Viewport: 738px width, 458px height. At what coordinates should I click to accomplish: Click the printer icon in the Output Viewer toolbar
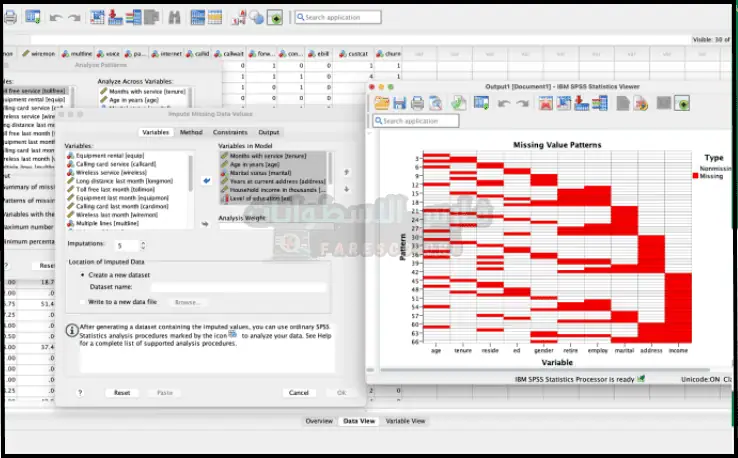tap(417, 103)
